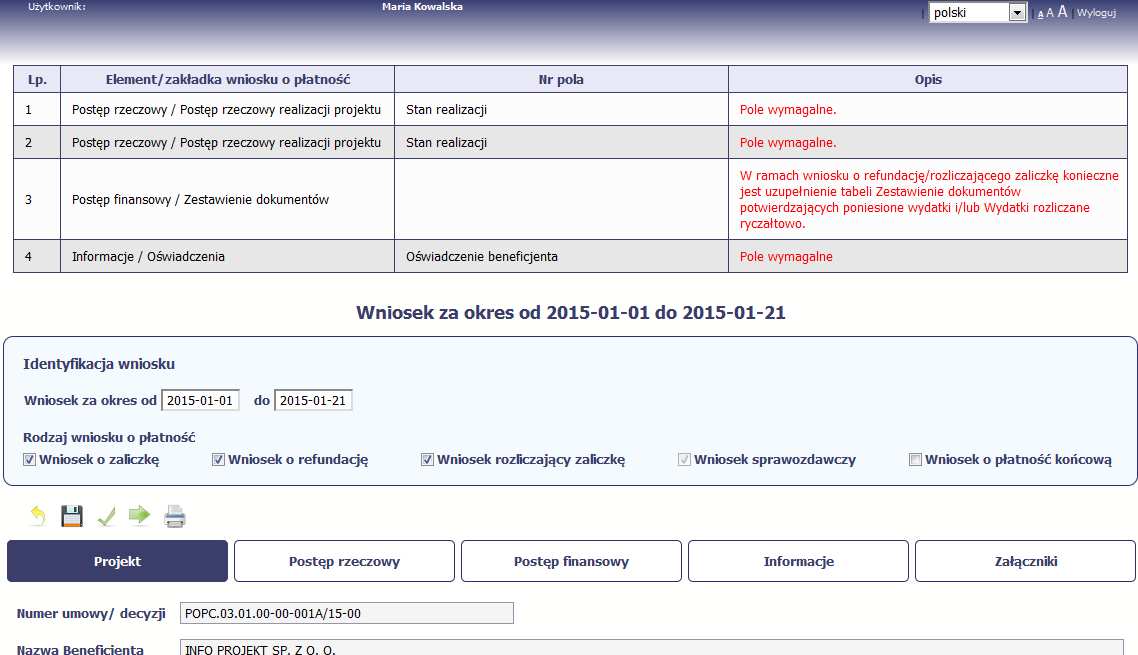
Task: Click the 'Lp.' column header
Action: coord(37,79)
